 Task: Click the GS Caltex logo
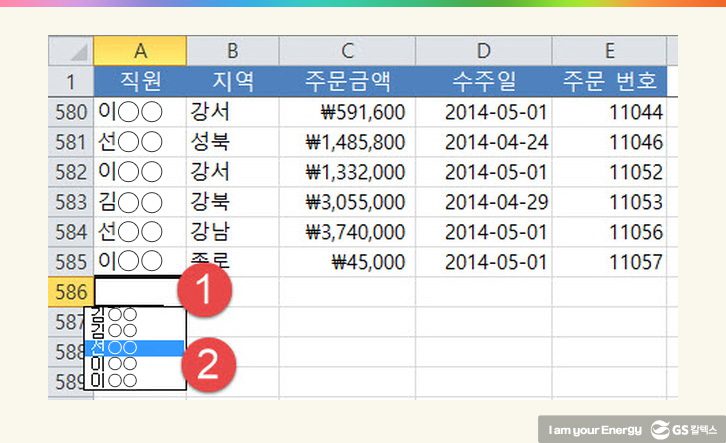coord(688,427)
